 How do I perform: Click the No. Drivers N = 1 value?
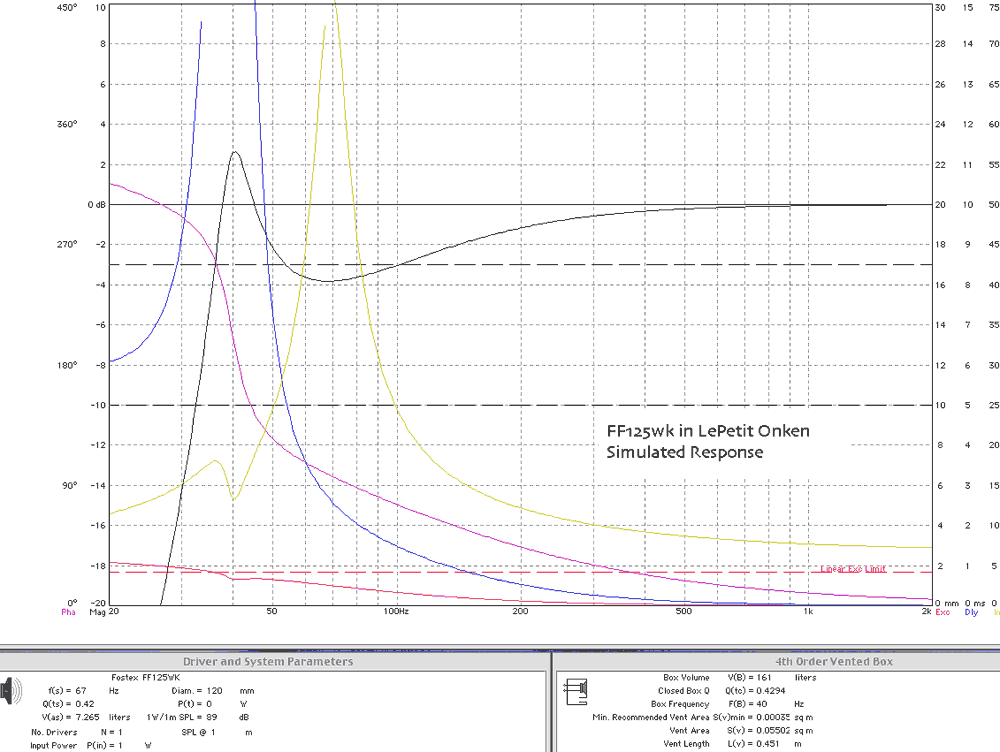click(x=77, y=732)
